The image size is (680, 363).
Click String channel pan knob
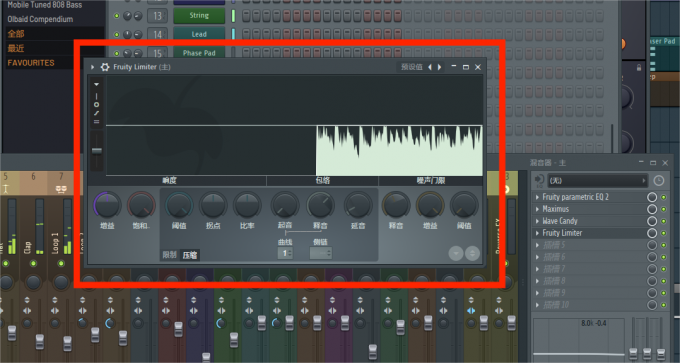[x=128, y=16]
